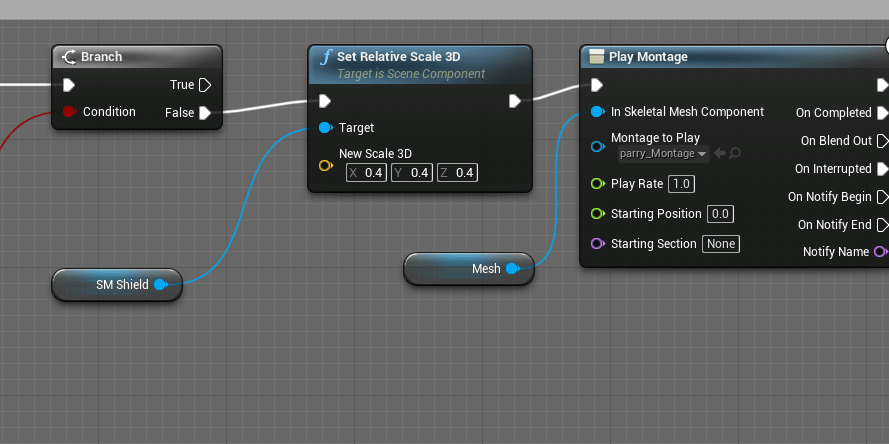Image resolution: width=889 pixels, height=444 pixels.
Task: Click the SM Shield variable output pin
Action: click(160, 285)
